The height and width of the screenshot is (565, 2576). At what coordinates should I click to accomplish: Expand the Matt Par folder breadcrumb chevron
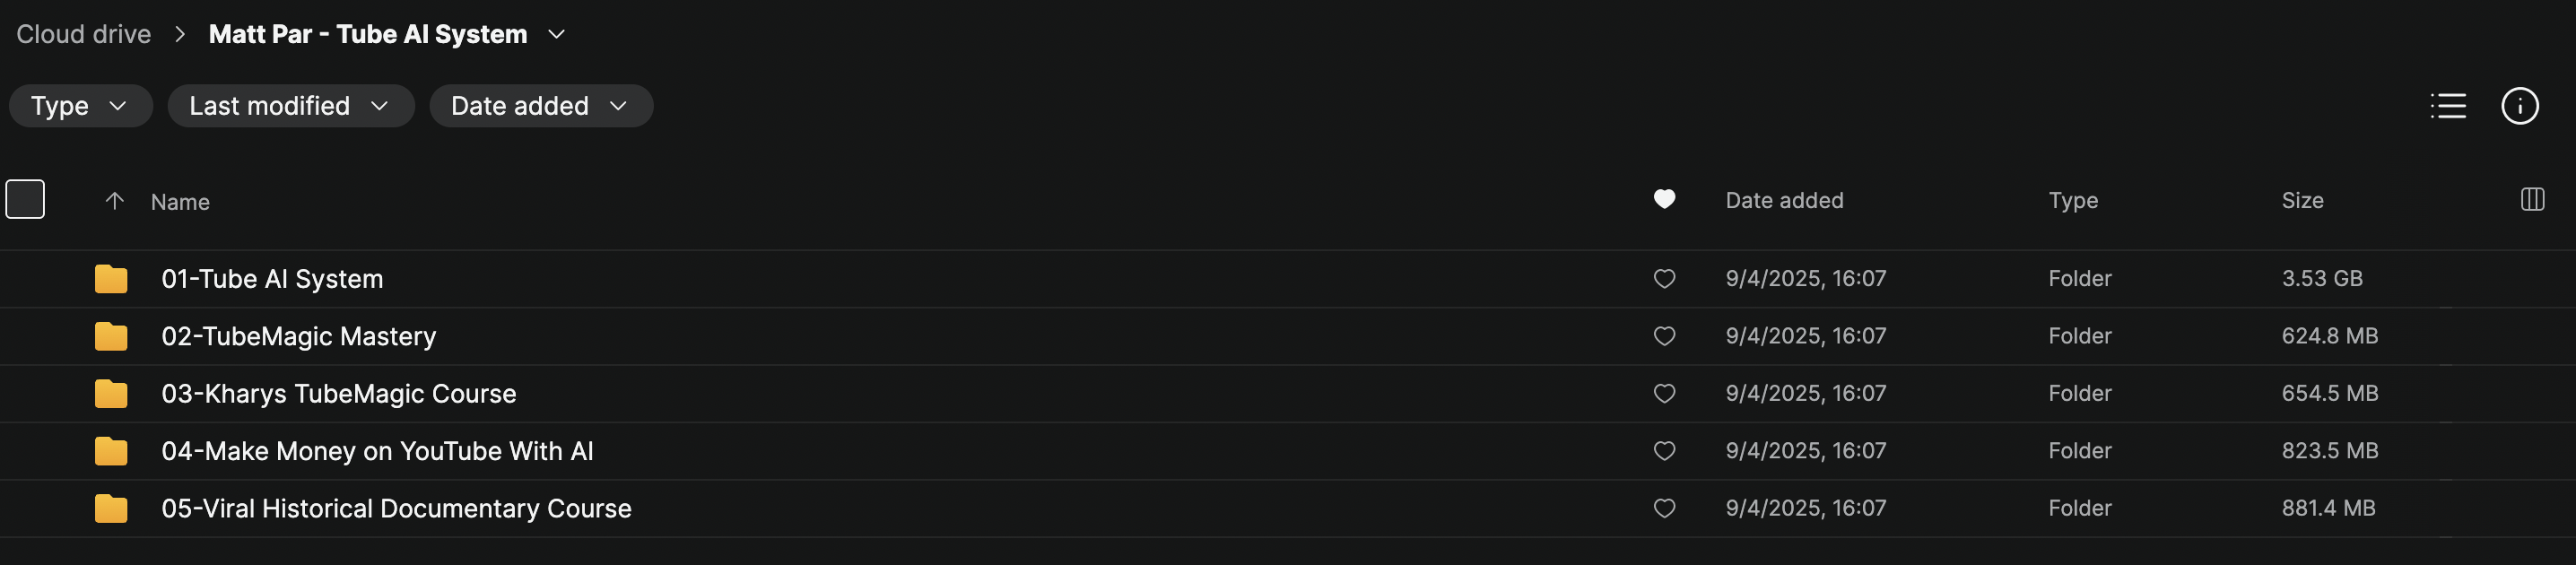coord(557,35)
